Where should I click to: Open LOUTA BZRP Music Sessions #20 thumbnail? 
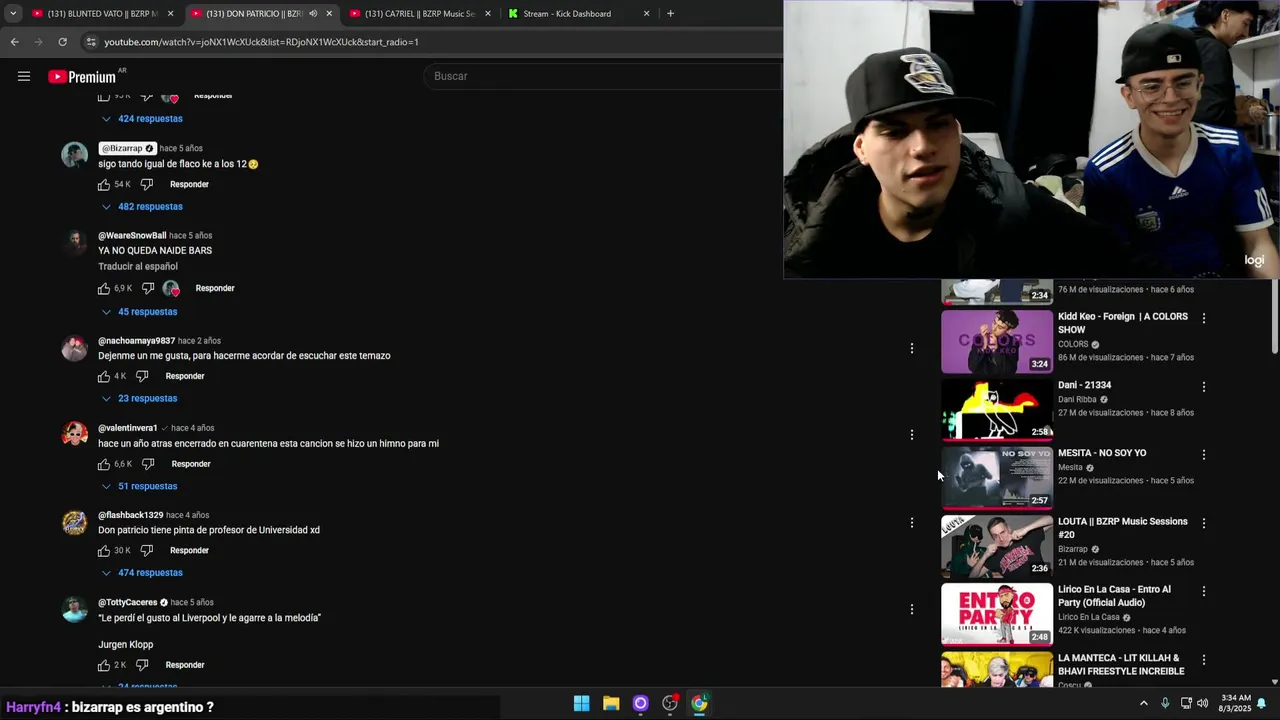997,547
